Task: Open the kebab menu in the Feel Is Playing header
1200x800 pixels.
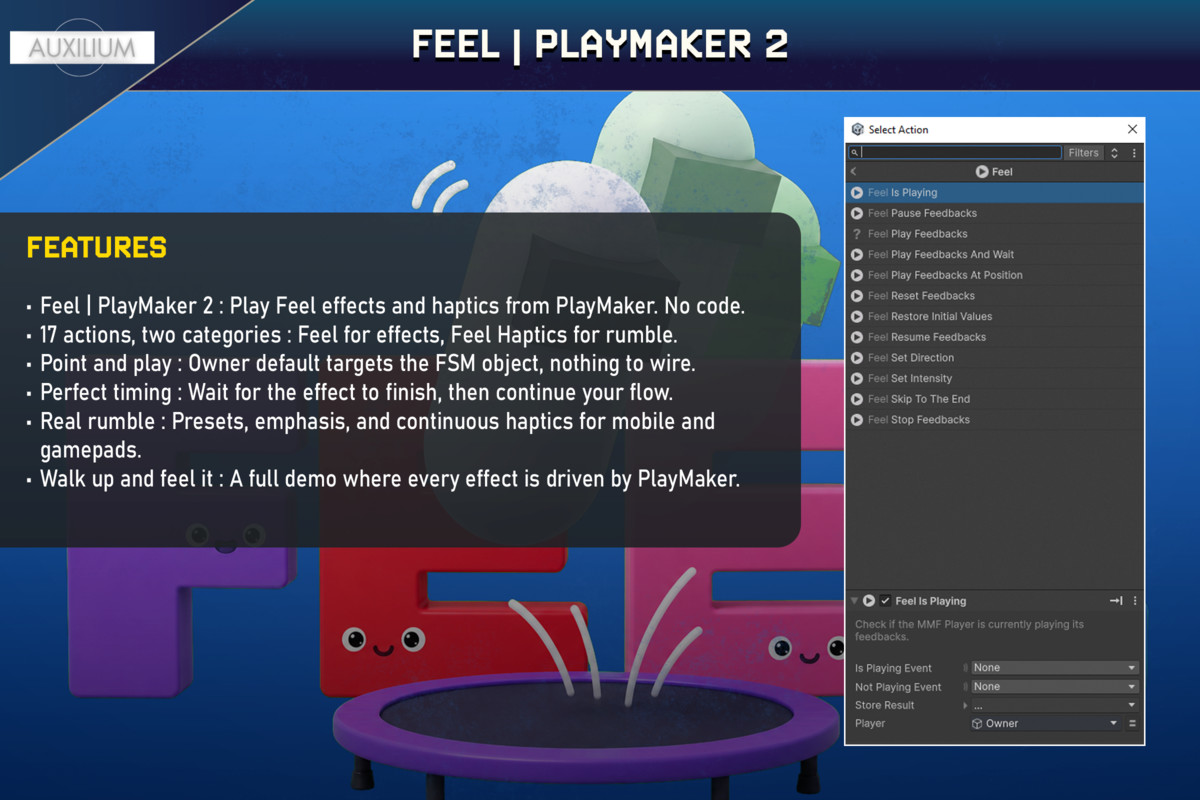Action: [x=1135, y=601]
